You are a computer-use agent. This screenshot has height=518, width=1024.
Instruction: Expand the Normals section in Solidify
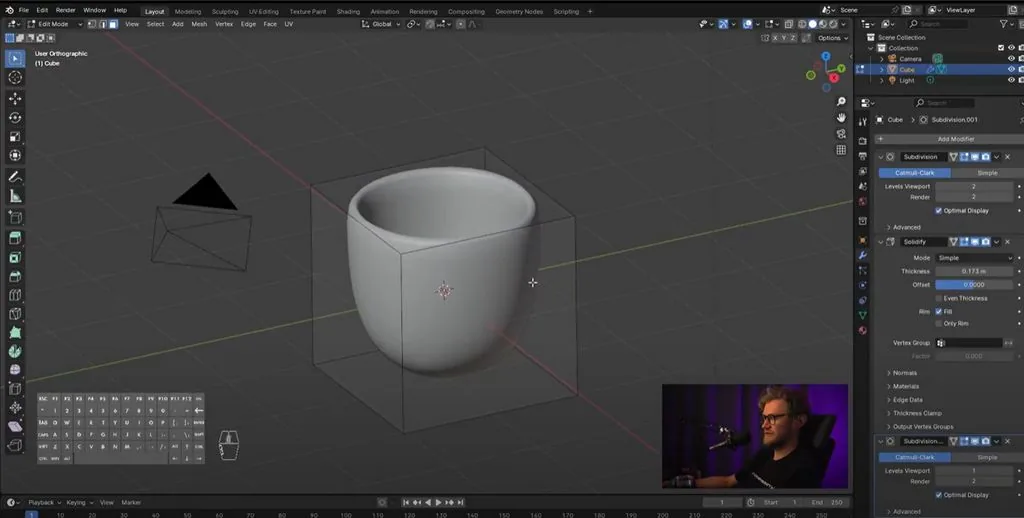coord(904,373)
